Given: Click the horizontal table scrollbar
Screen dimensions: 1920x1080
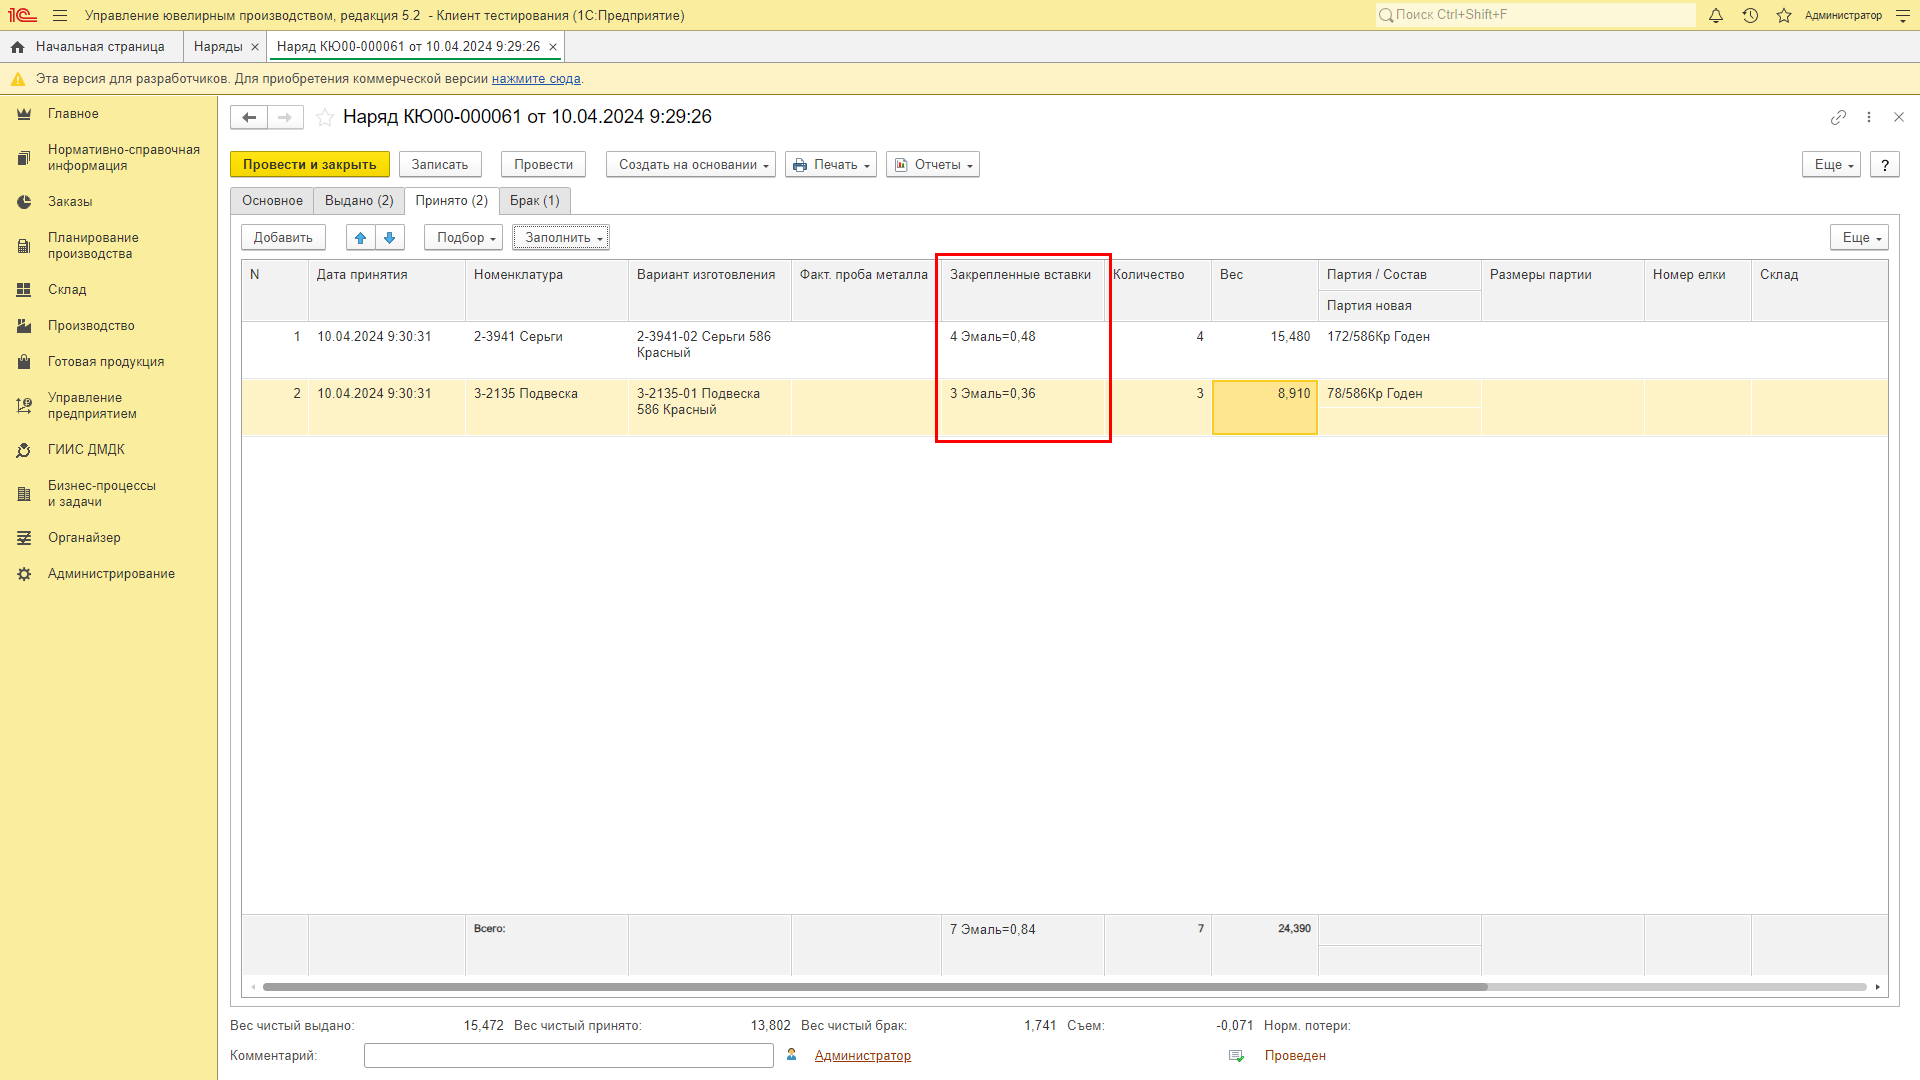Looking at the screenshot, I should click(875, 987).
